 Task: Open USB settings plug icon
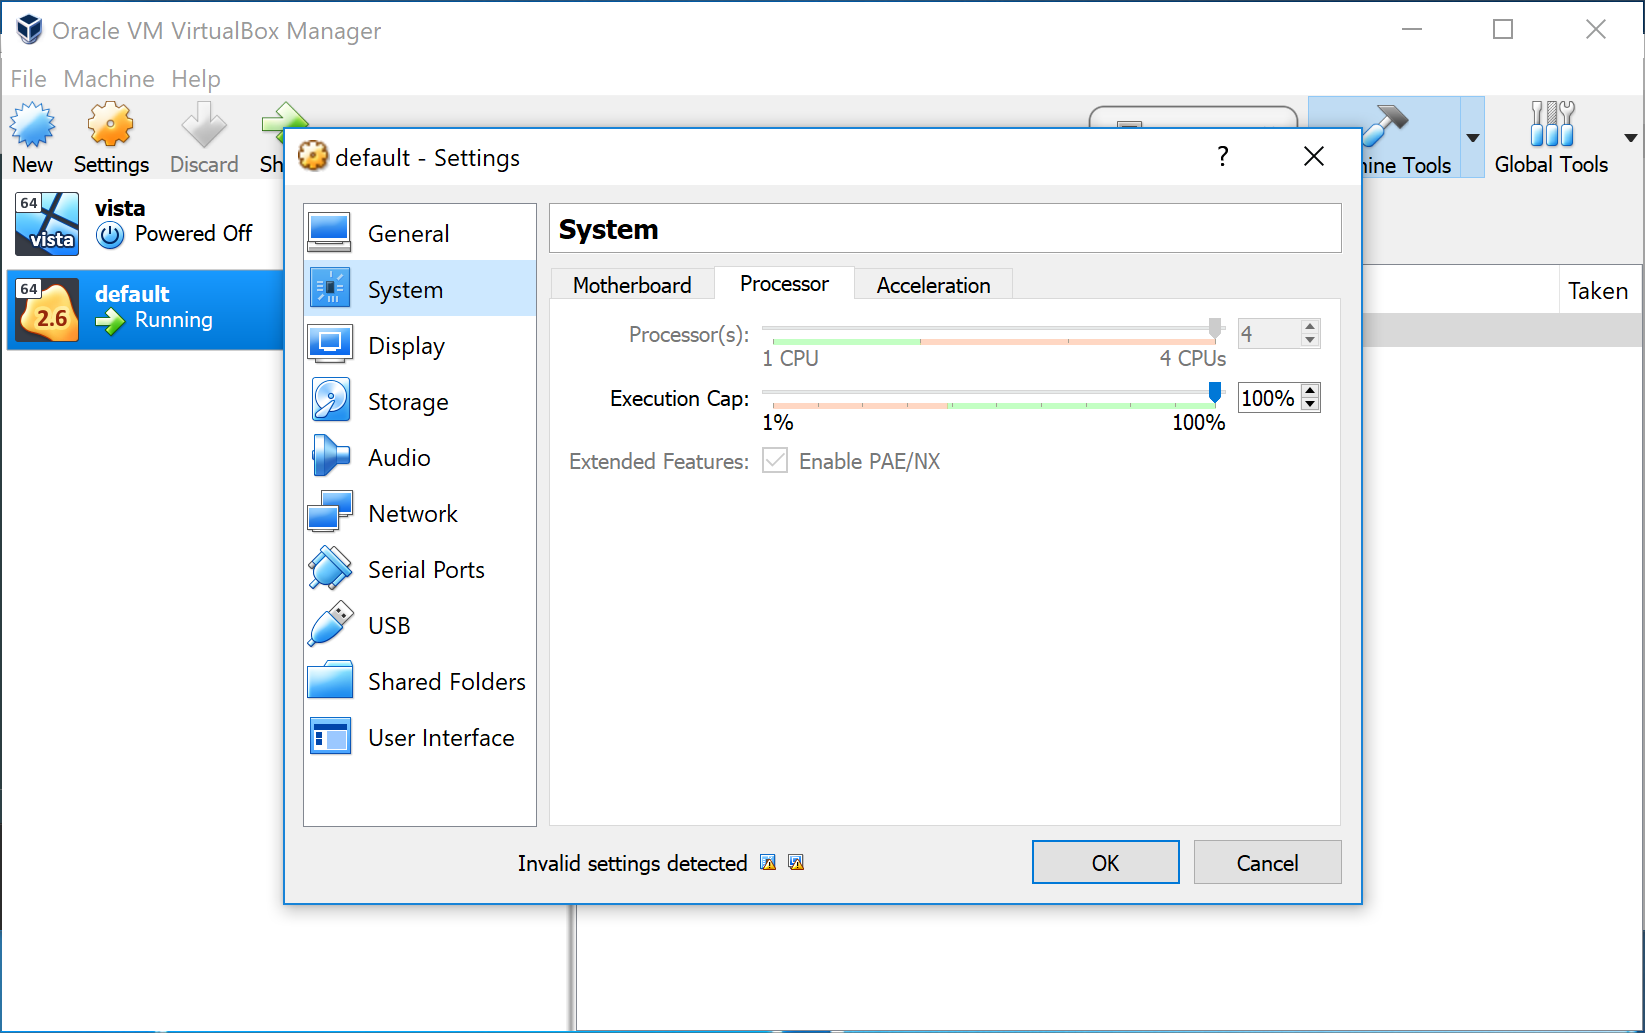tap(330, 625)
